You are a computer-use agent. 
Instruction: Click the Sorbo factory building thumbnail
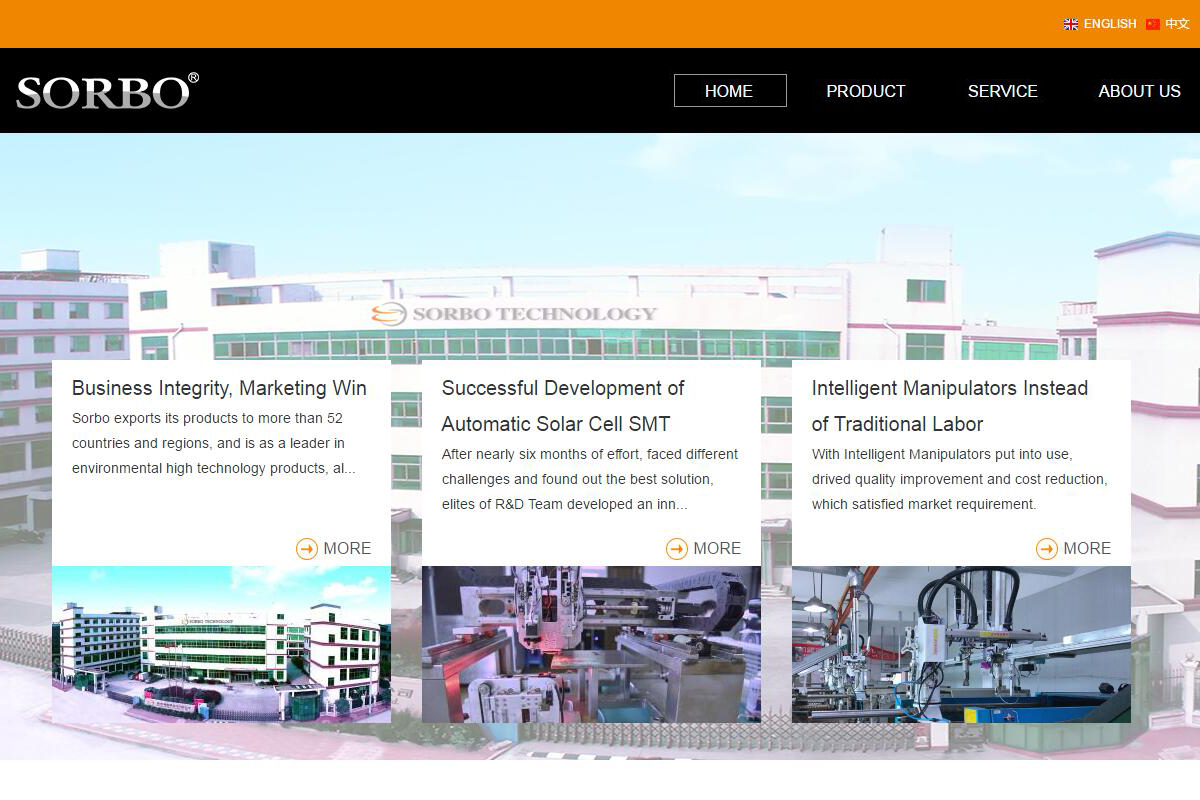click(x=221, y=644)
